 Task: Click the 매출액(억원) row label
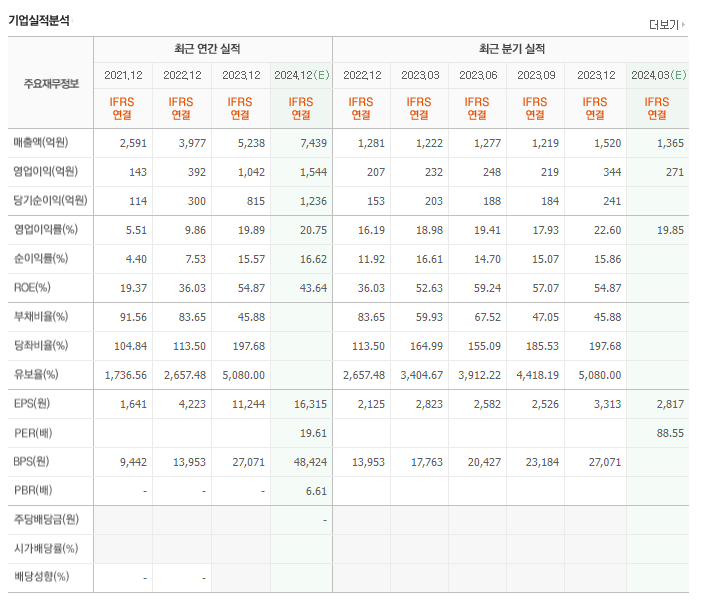pos(41,143)
